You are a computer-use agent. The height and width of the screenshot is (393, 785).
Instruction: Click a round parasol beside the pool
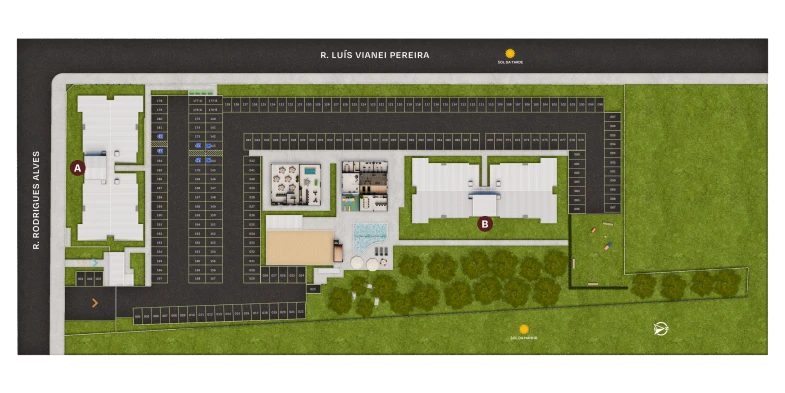click(357, 263)
